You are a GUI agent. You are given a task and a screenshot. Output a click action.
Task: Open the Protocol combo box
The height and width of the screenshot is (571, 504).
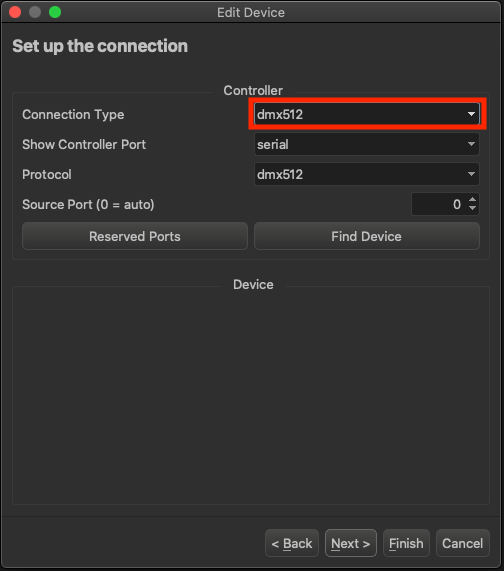[x=367, y=174]
